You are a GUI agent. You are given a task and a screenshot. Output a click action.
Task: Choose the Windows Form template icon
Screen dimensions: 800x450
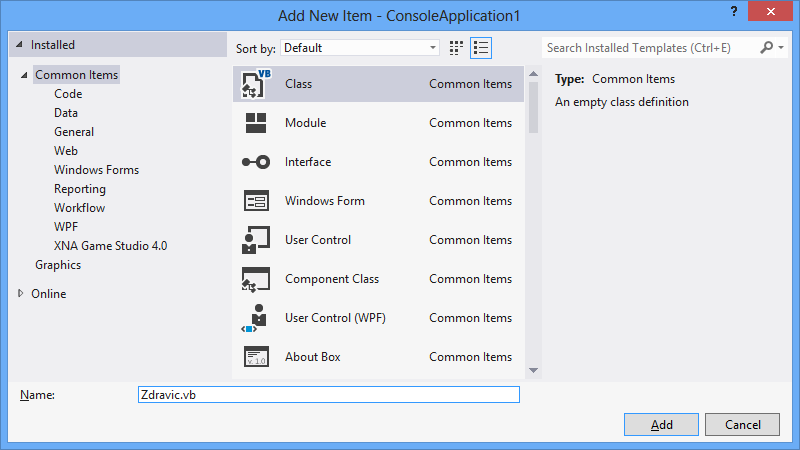pyautogui.click(x=255, y=201)
